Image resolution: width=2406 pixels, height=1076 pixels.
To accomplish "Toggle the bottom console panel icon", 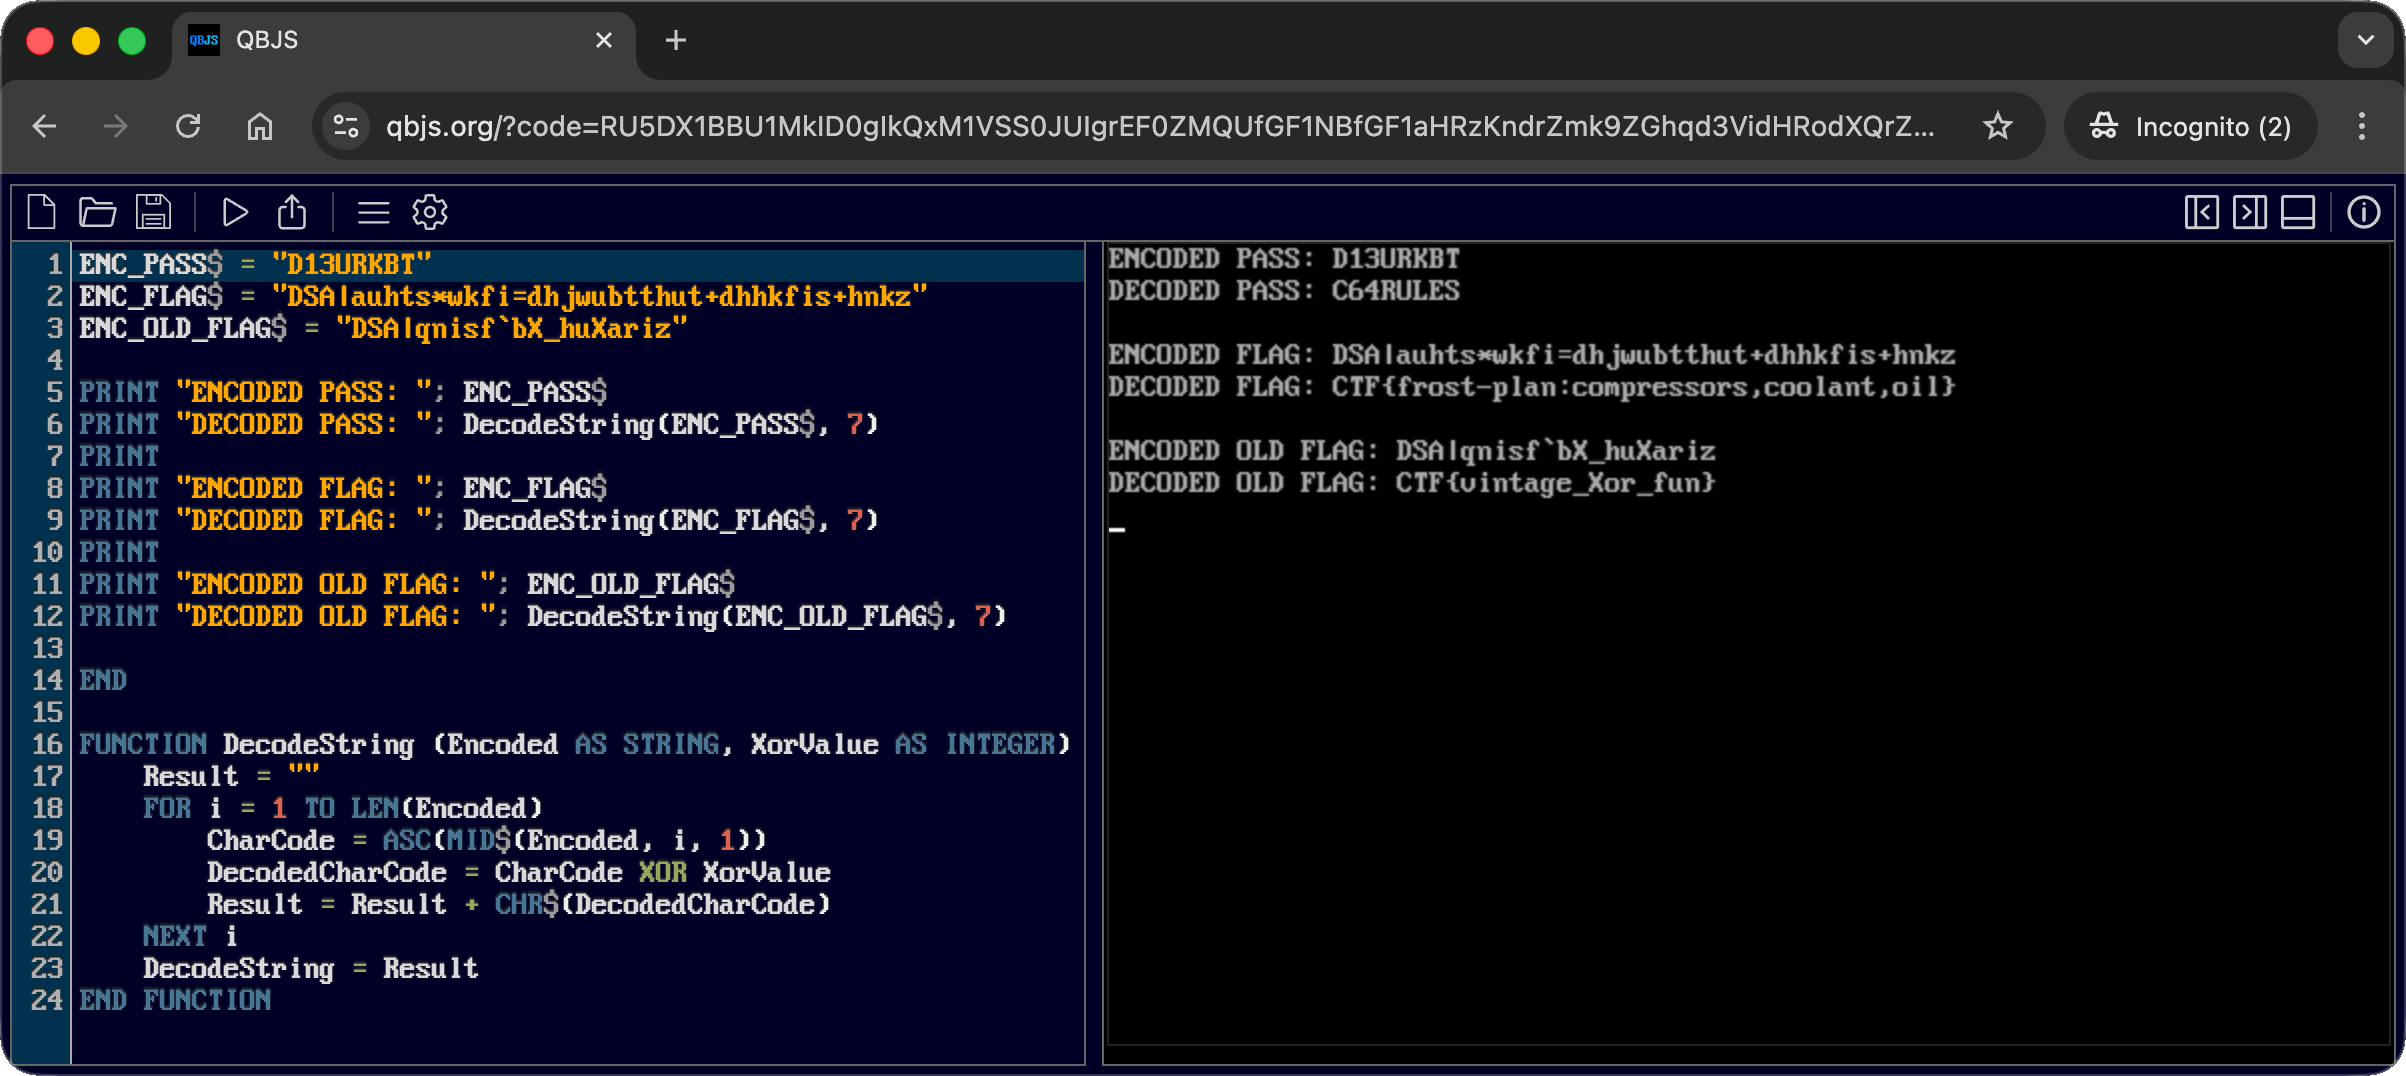I will tap(2297, 212).
